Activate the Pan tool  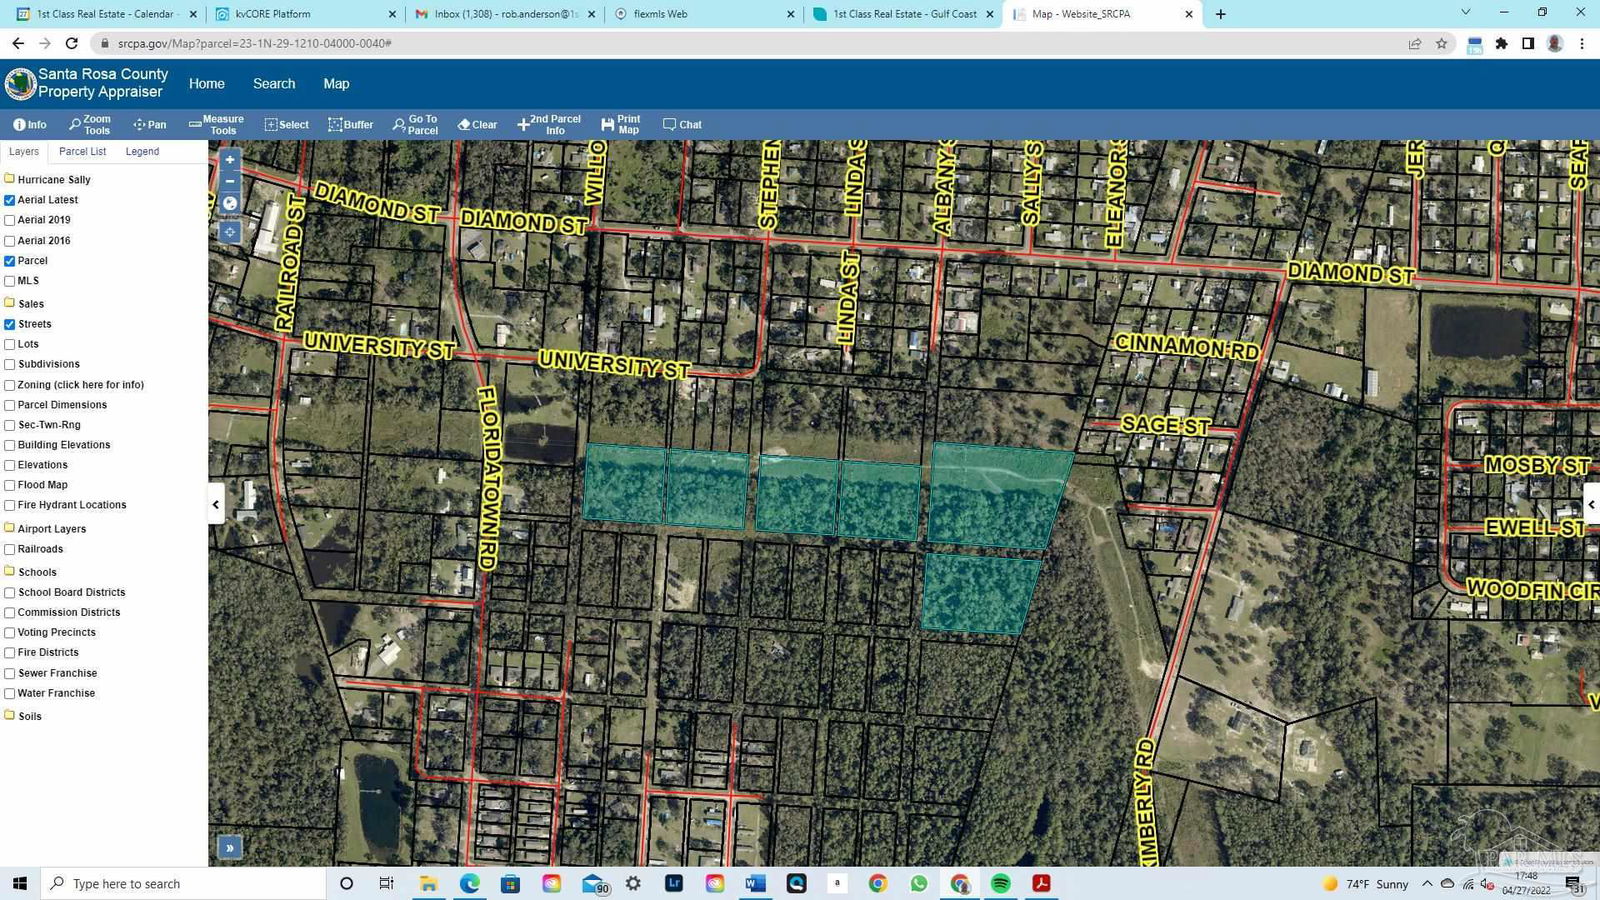click(149, 125)
